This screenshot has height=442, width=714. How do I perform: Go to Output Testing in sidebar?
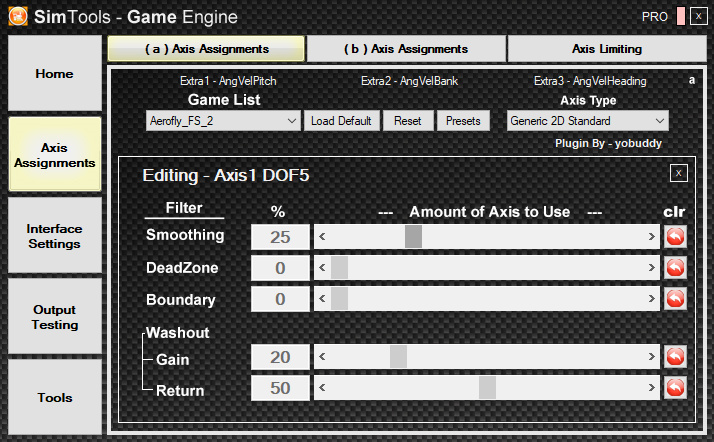[55, 317]
